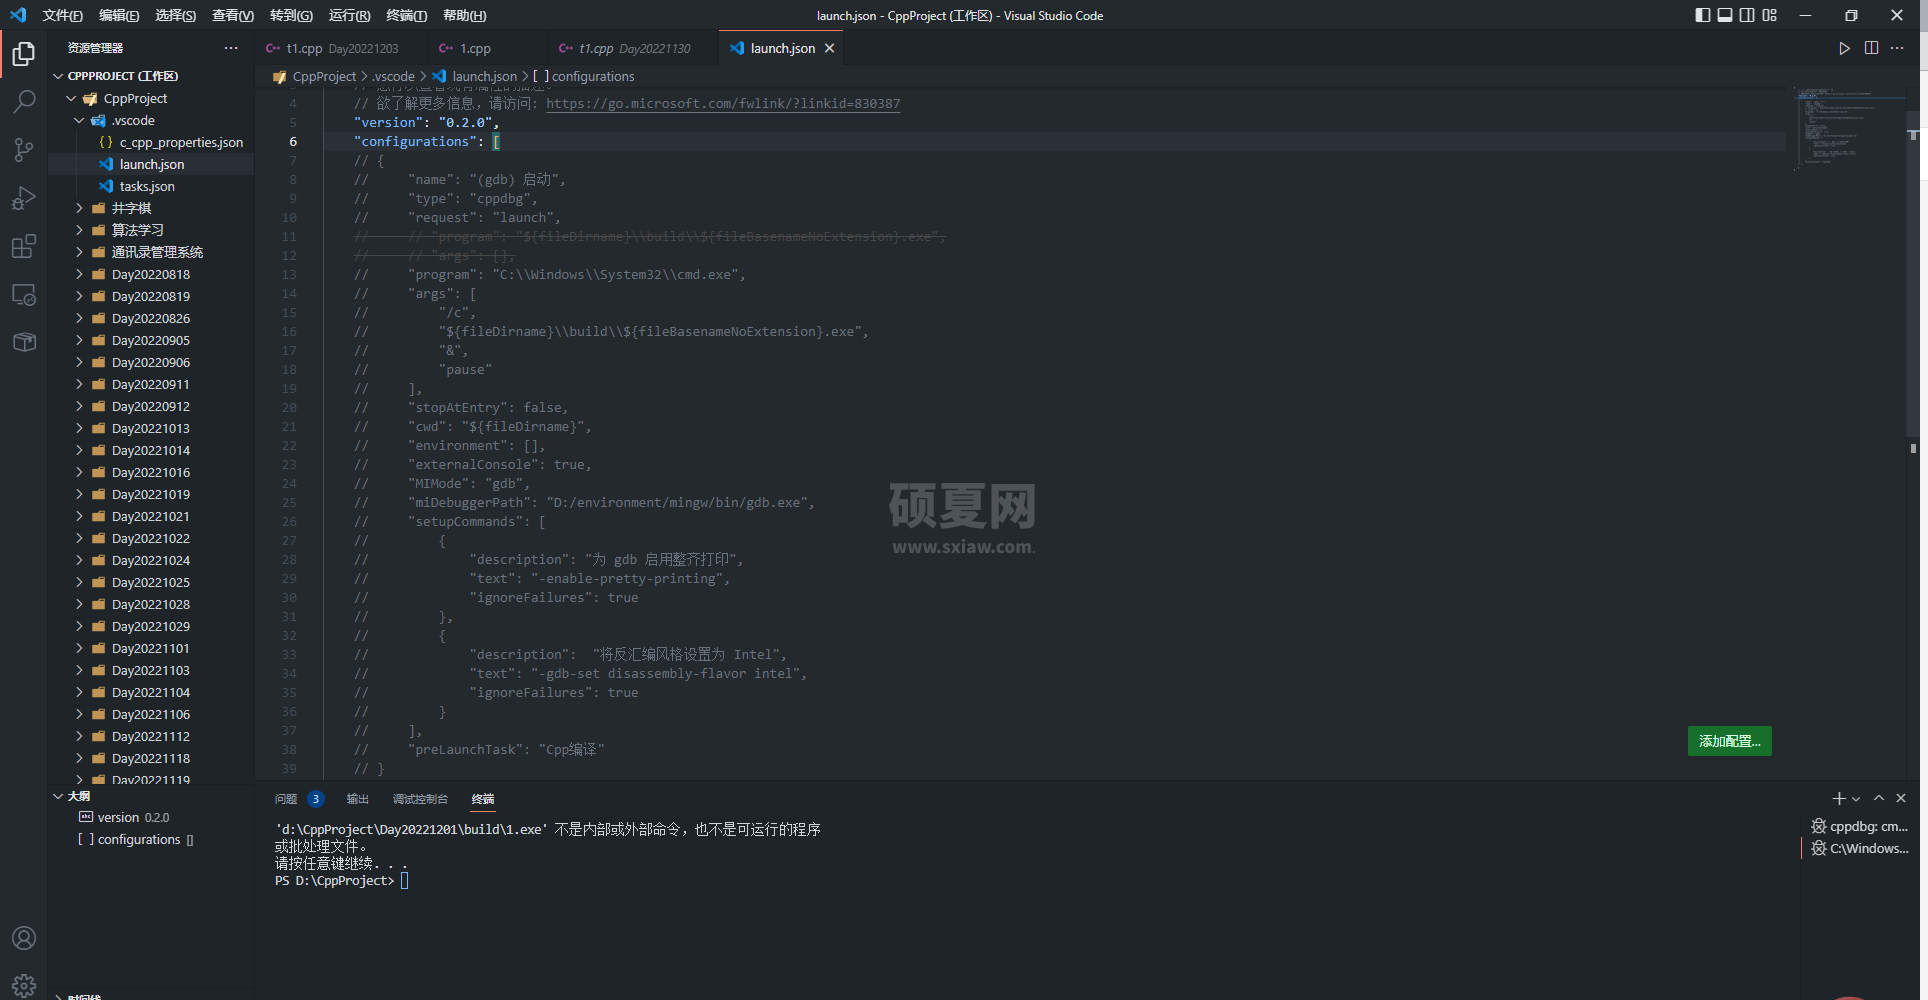Screen dimensions: 1928x1000
Task: Click the editor minimap preview
Action: pyautogui.click(x=1849, y=128)
